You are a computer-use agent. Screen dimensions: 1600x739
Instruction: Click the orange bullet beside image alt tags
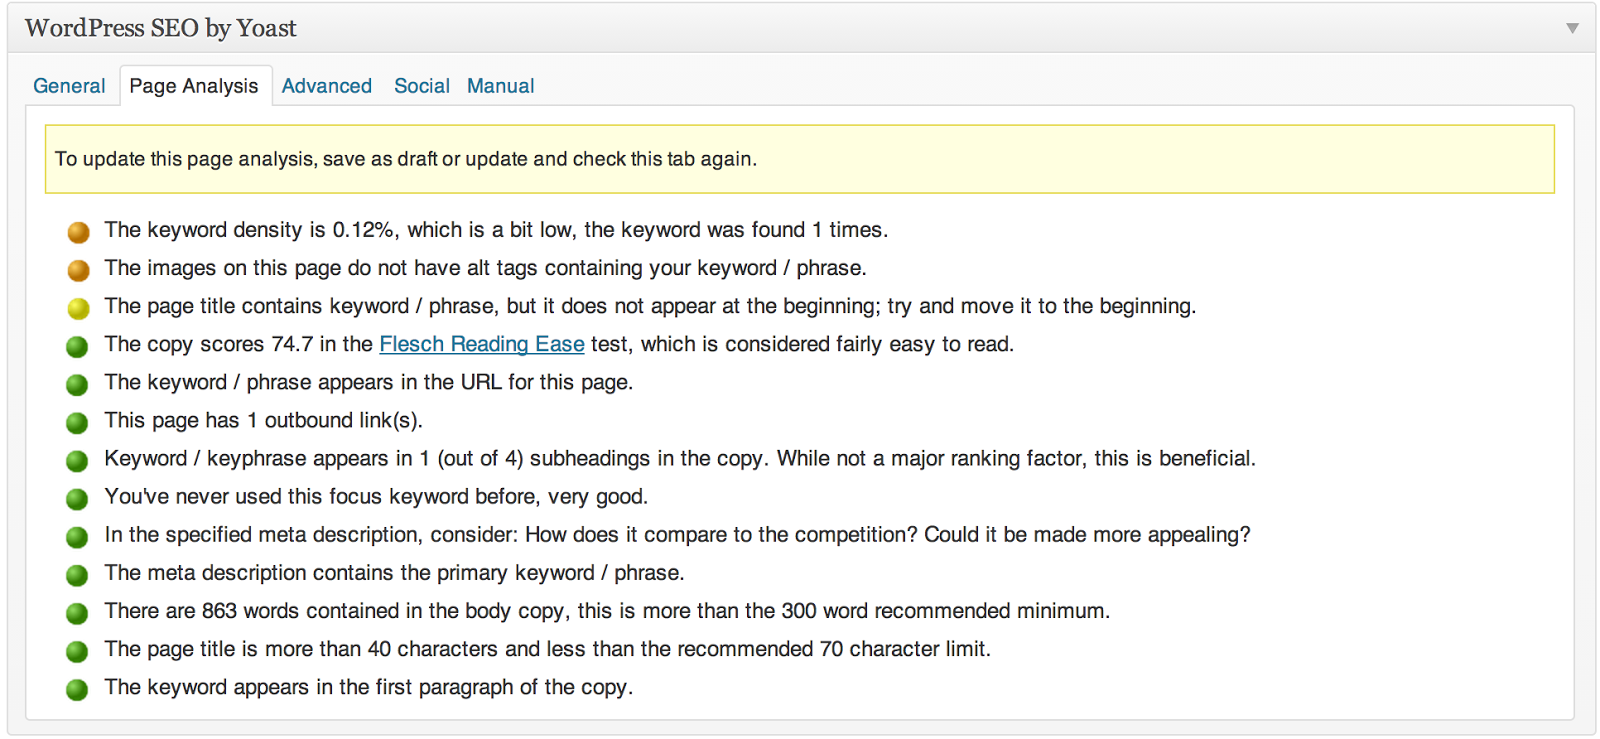[x=78, y=270]
